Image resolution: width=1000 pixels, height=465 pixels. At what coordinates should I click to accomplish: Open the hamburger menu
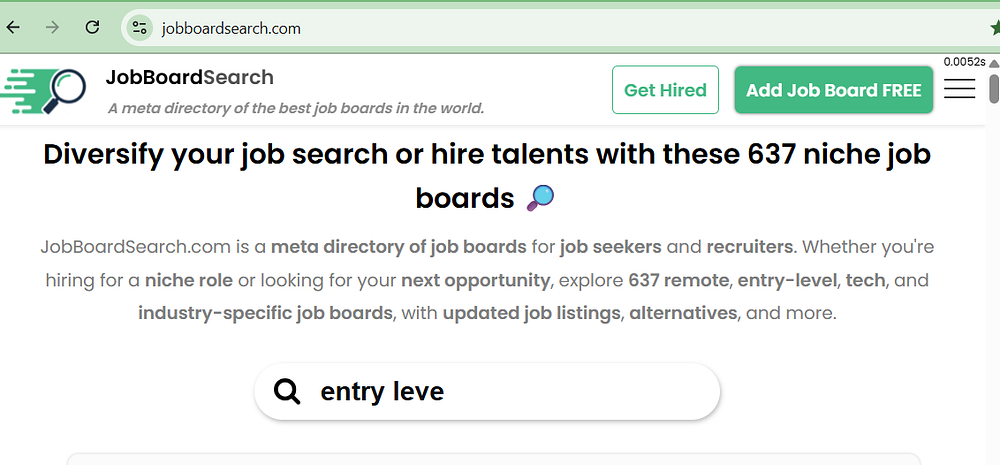pyautogui.click(x=959, y=90)
